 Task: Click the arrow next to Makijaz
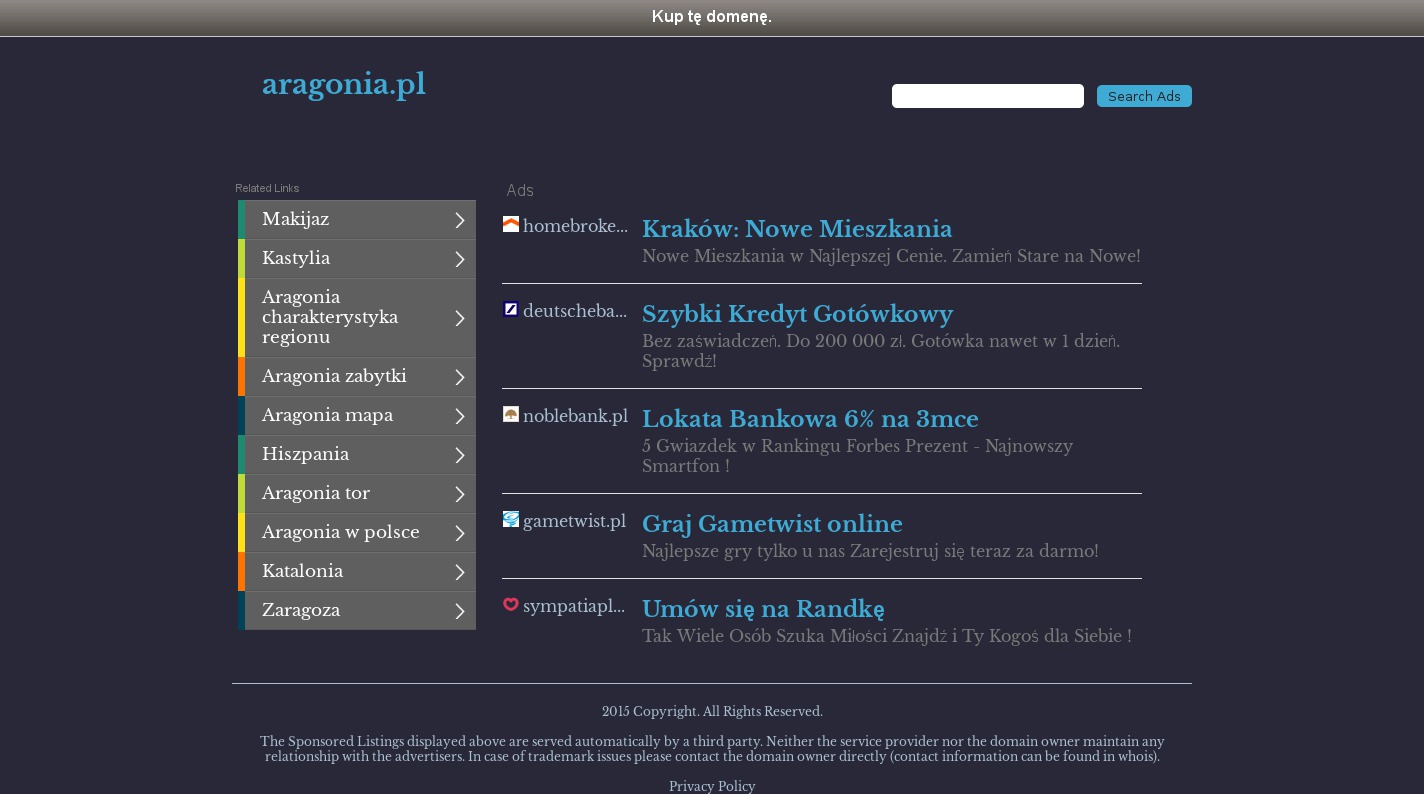(x=460, y=220)
